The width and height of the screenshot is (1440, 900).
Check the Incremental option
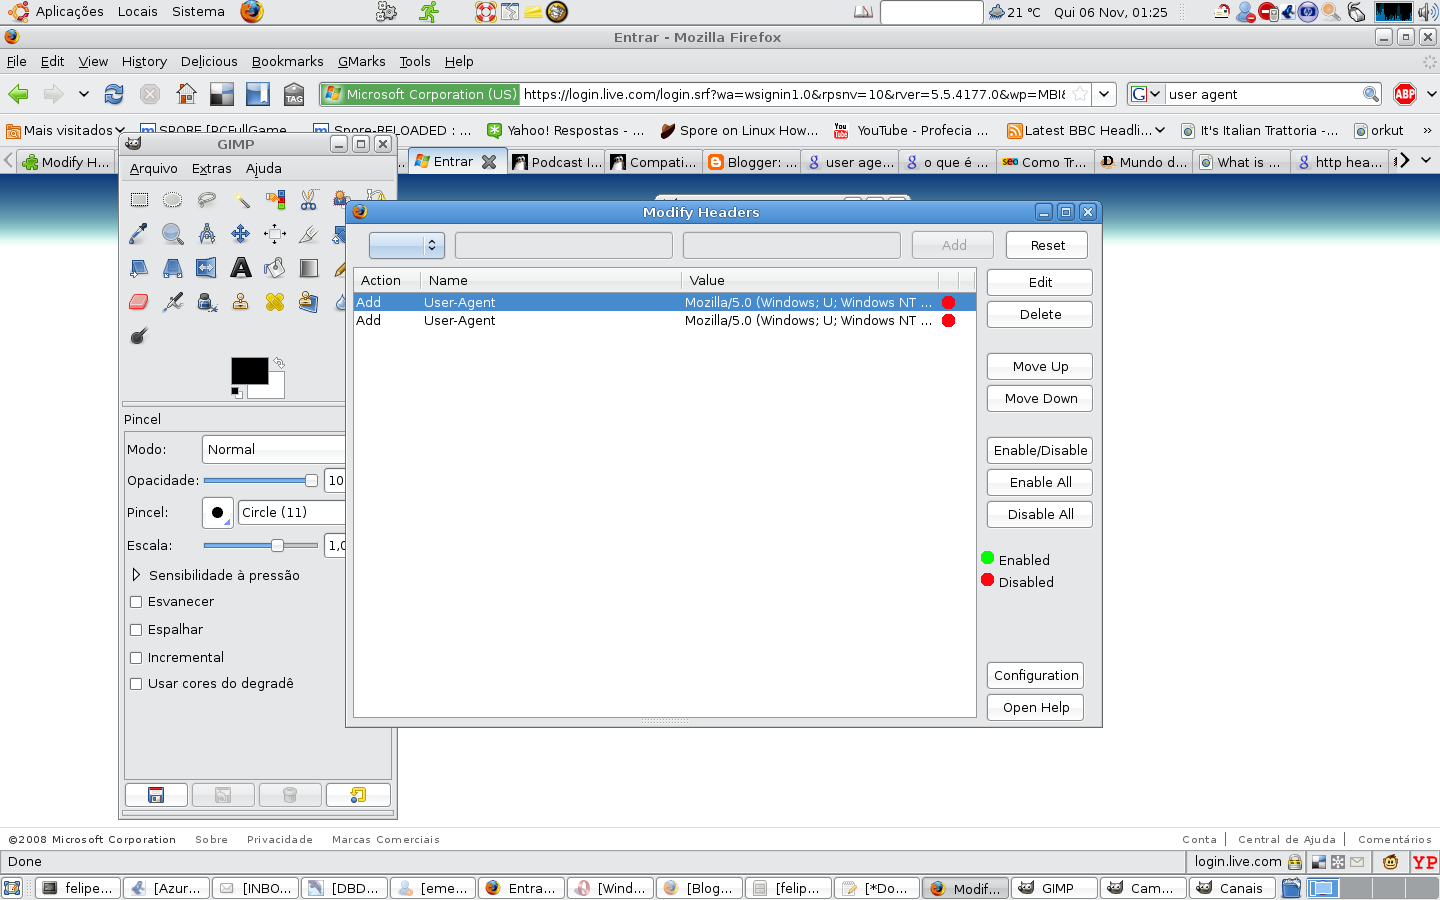tap(136, 658)
